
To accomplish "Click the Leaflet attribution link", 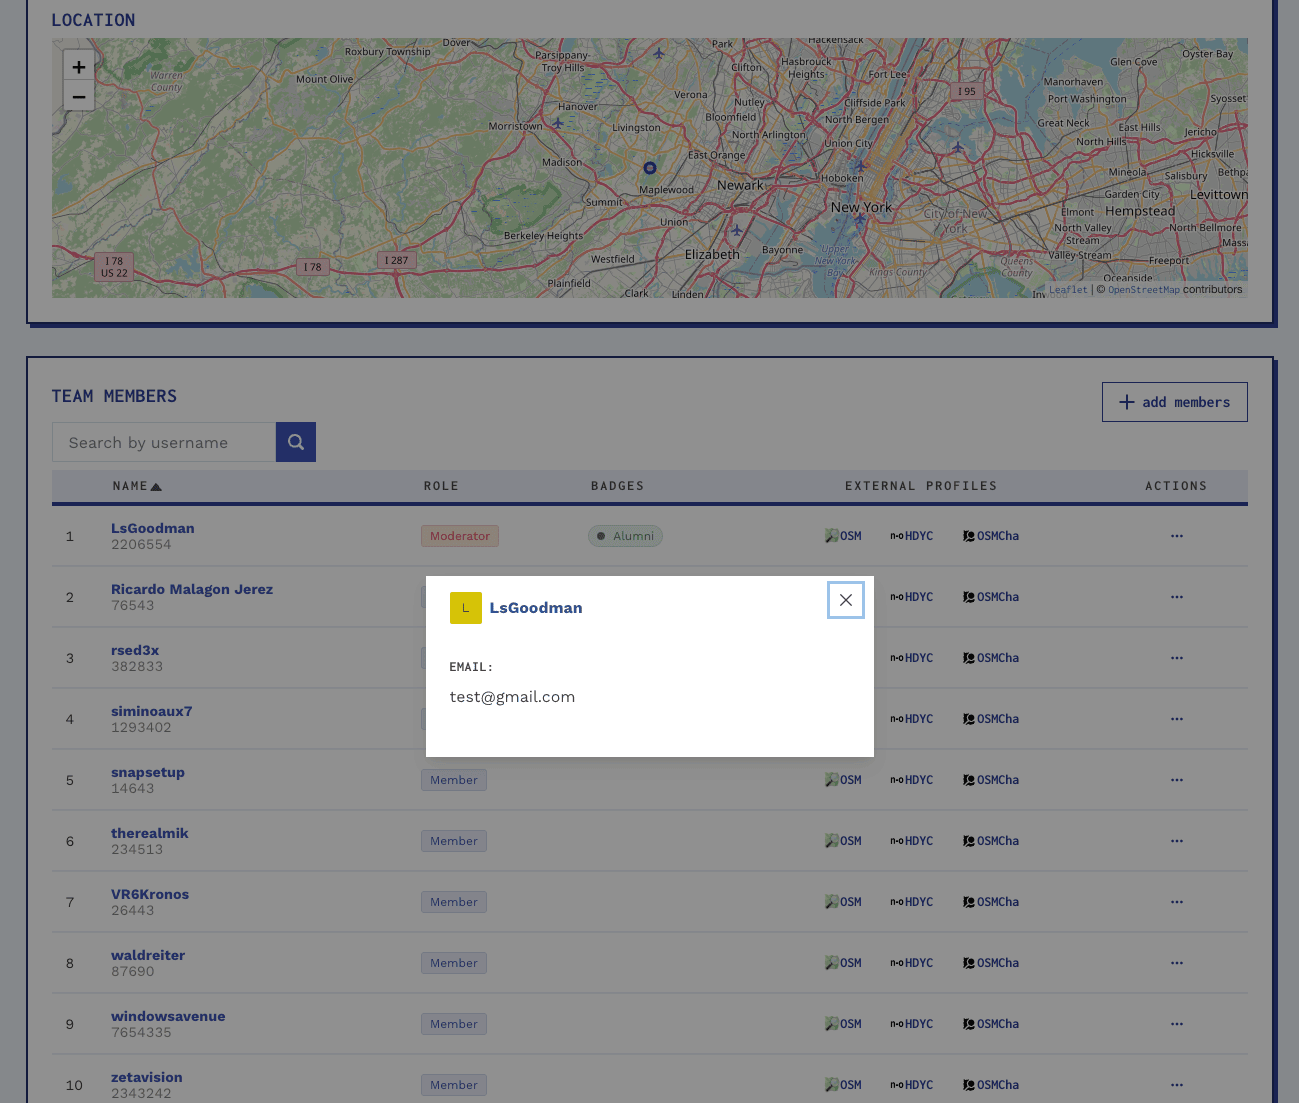I will pyautogui.click(x=1067, y=290).
